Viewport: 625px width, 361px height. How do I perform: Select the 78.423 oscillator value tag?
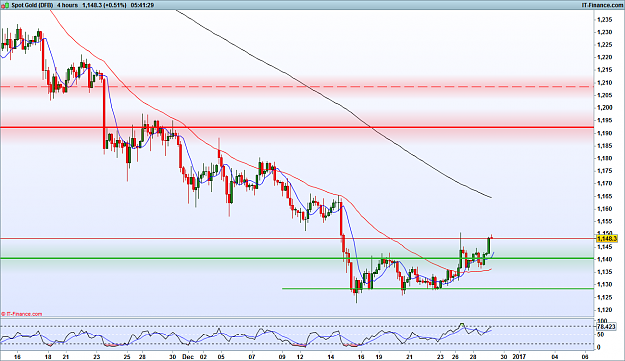[606, 327]
